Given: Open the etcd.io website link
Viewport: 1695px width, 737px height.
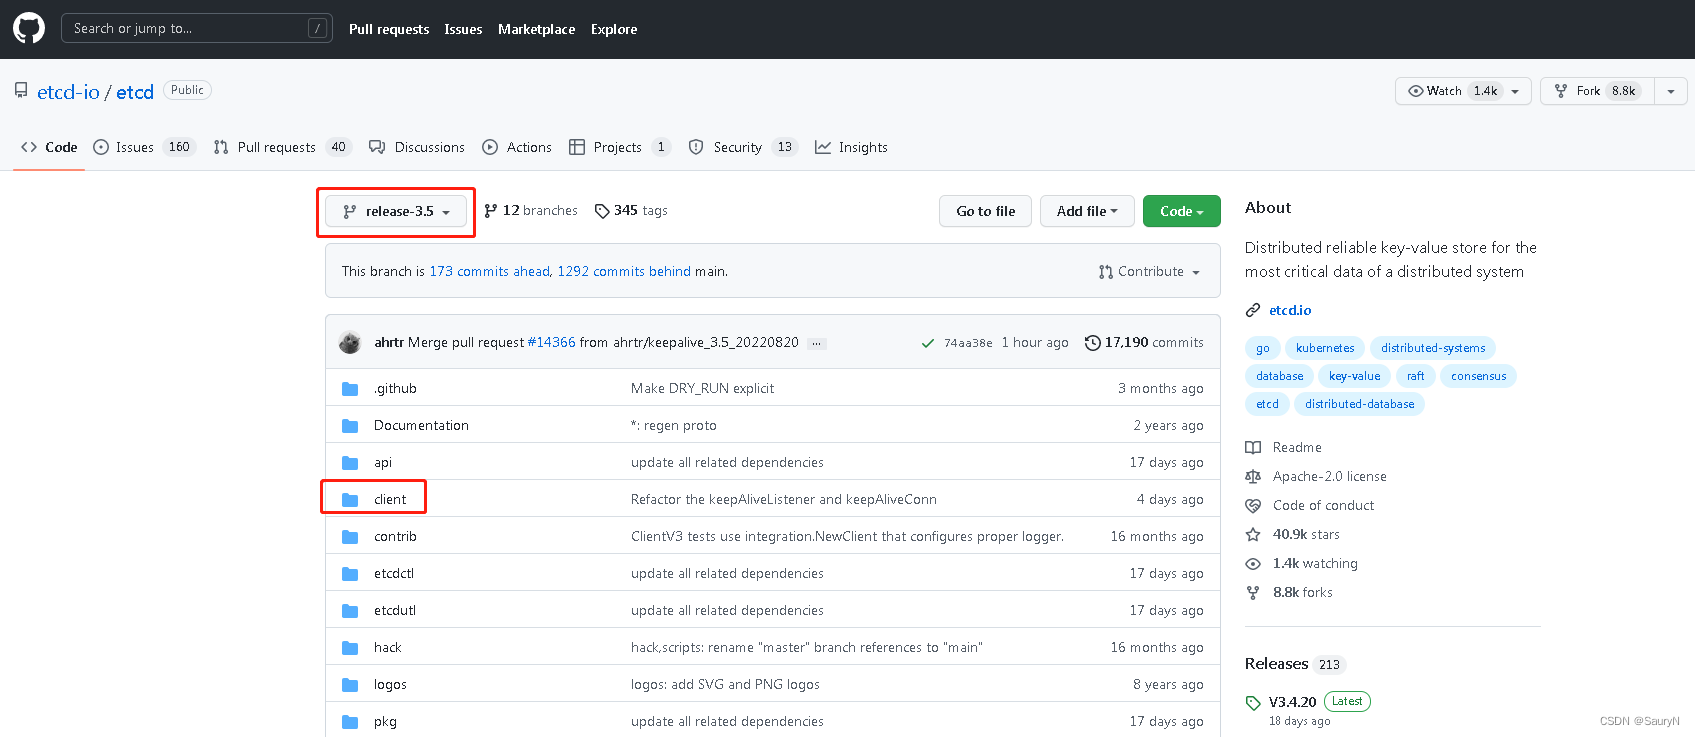Looking at the screenshot, I should click(x=1290, y=311).
